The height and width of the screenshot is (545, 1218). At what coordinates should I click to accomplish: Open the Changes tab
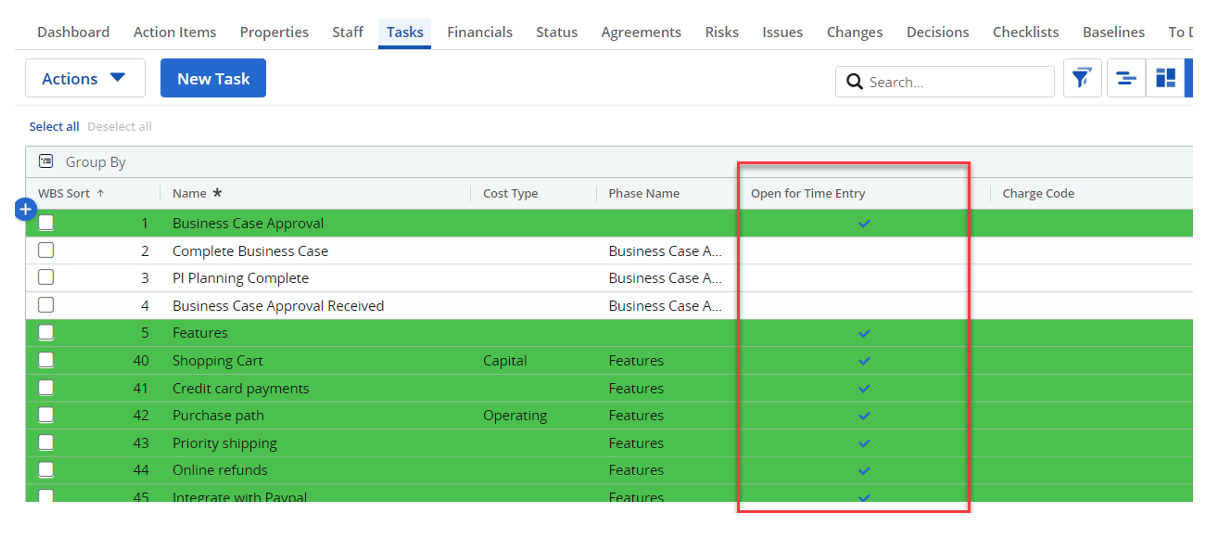[855, 32]
